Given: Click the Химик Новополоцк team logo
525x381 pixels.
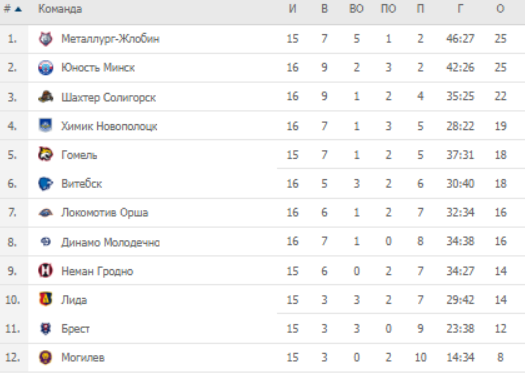Looking at the screenshot, I should pos(46,126).
